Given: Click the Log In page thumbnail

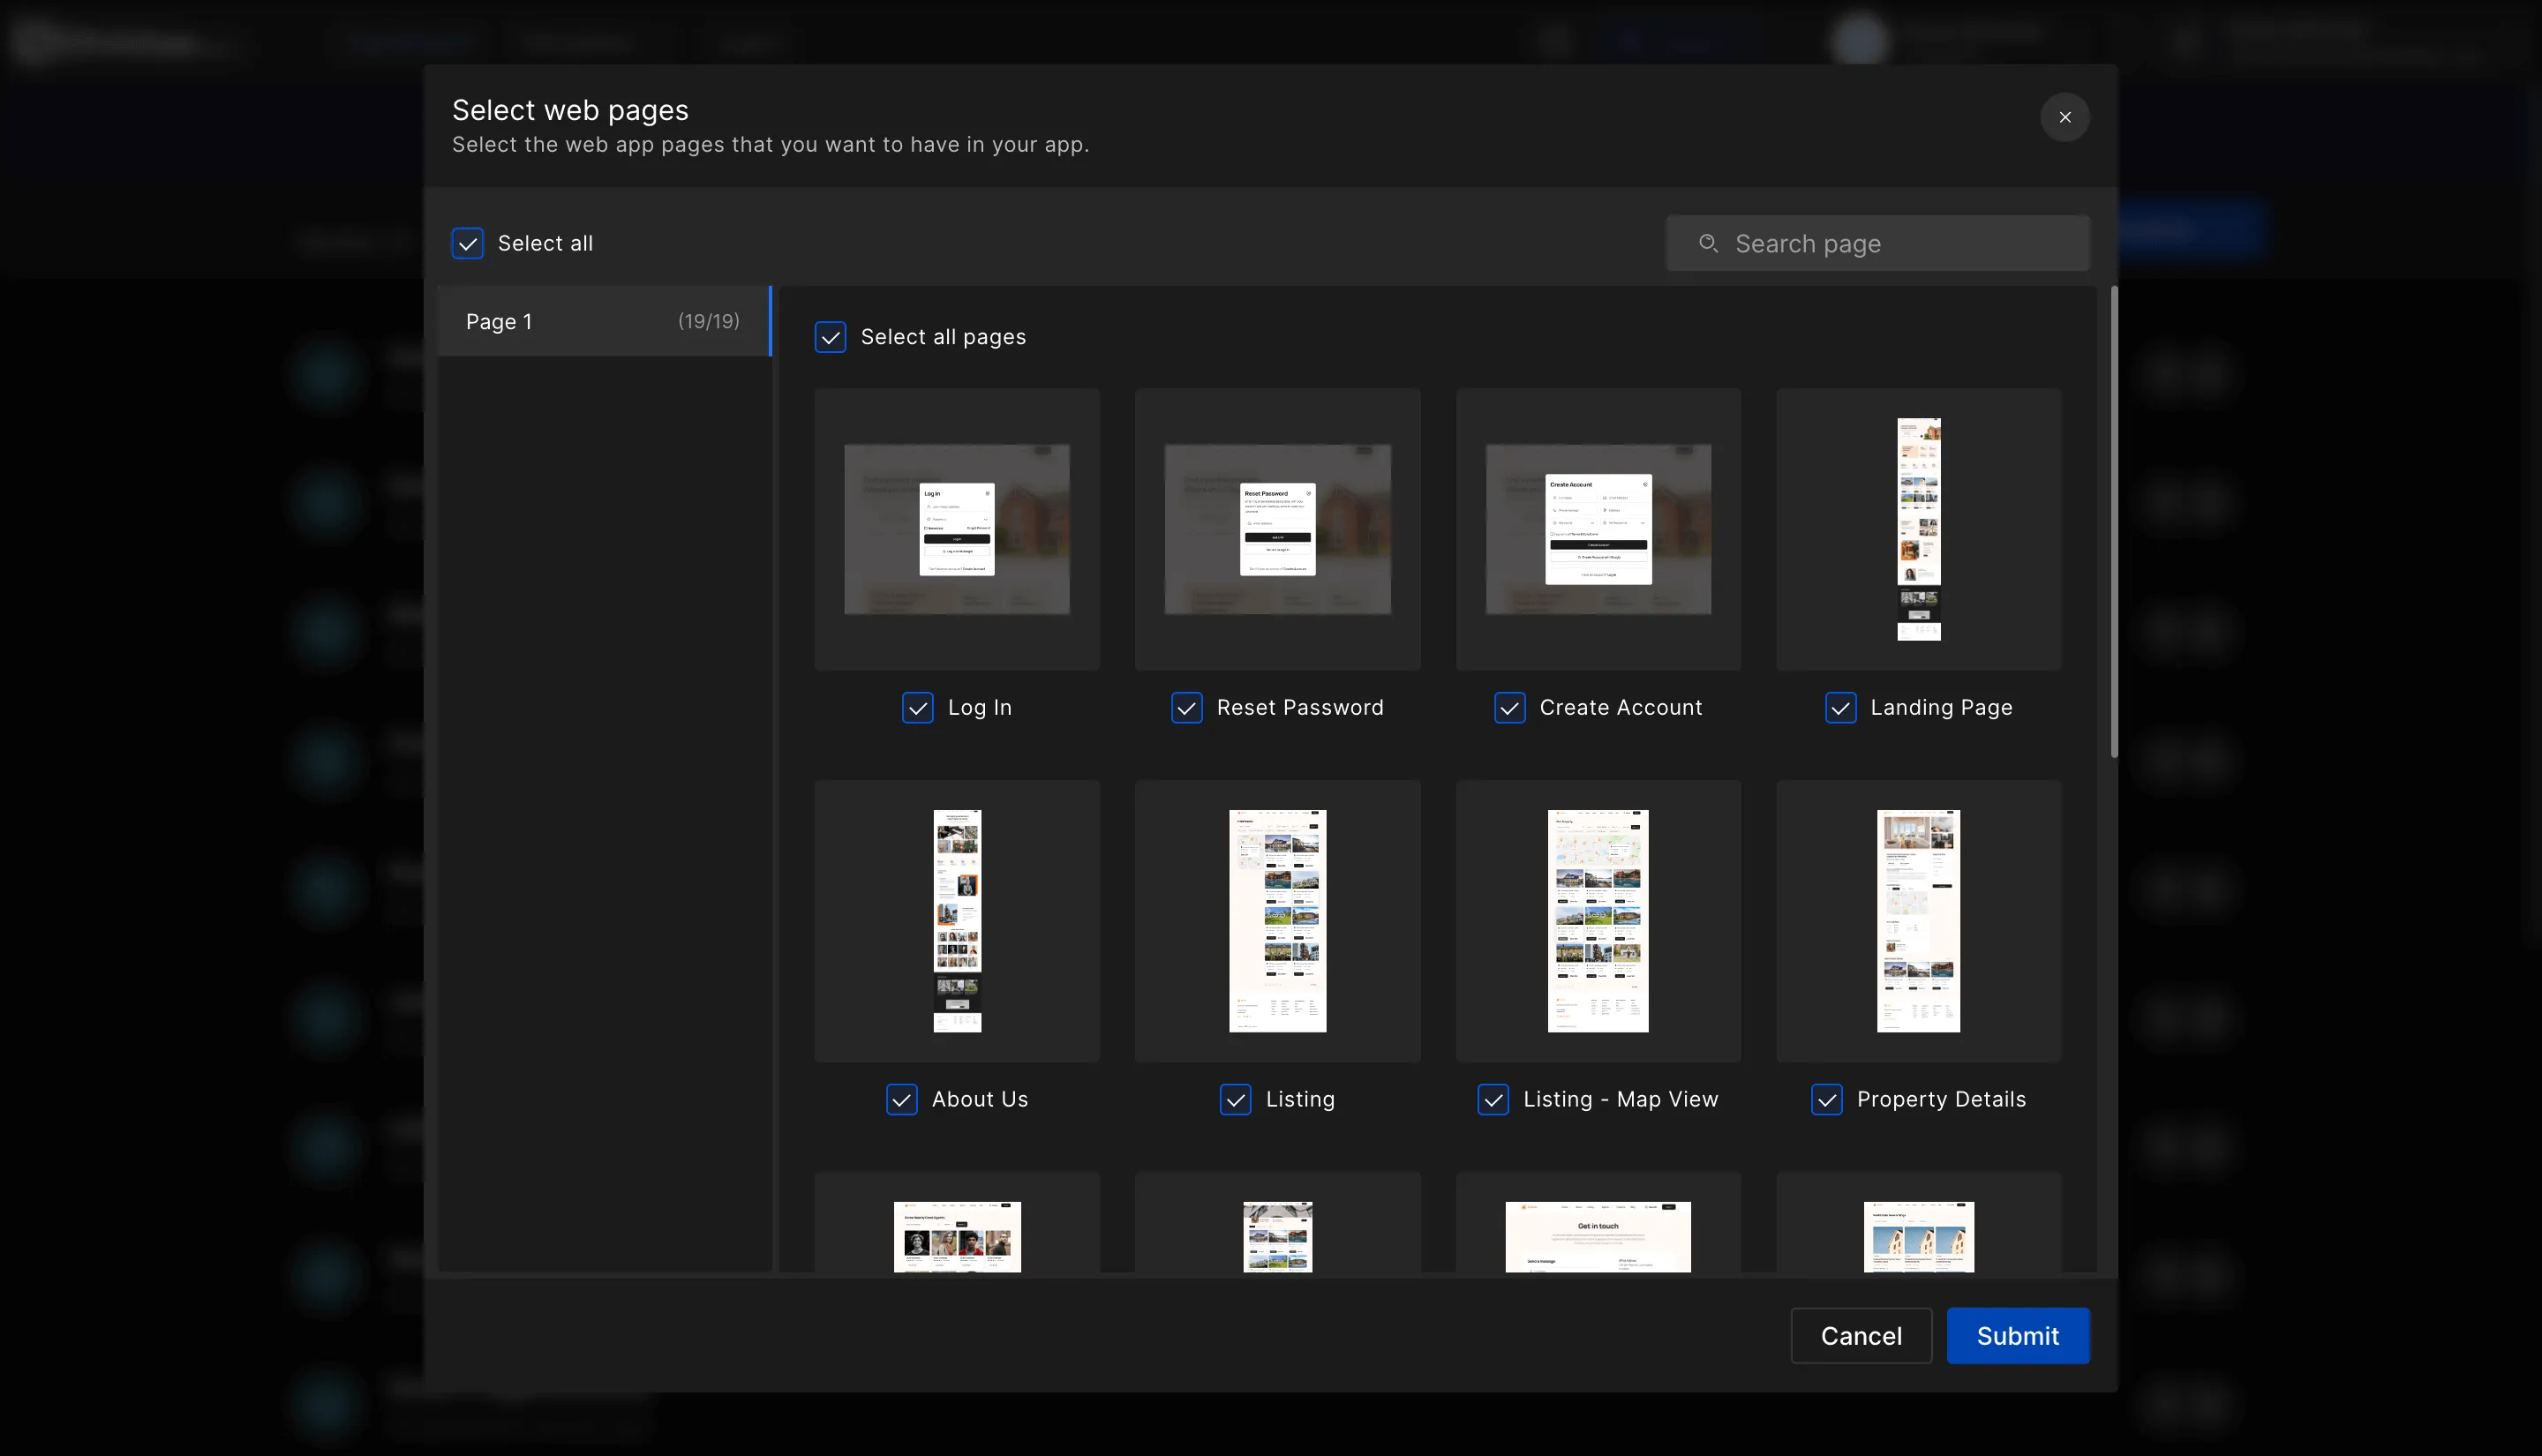Looking at the screenshot, I should click(x=957, y=529).
